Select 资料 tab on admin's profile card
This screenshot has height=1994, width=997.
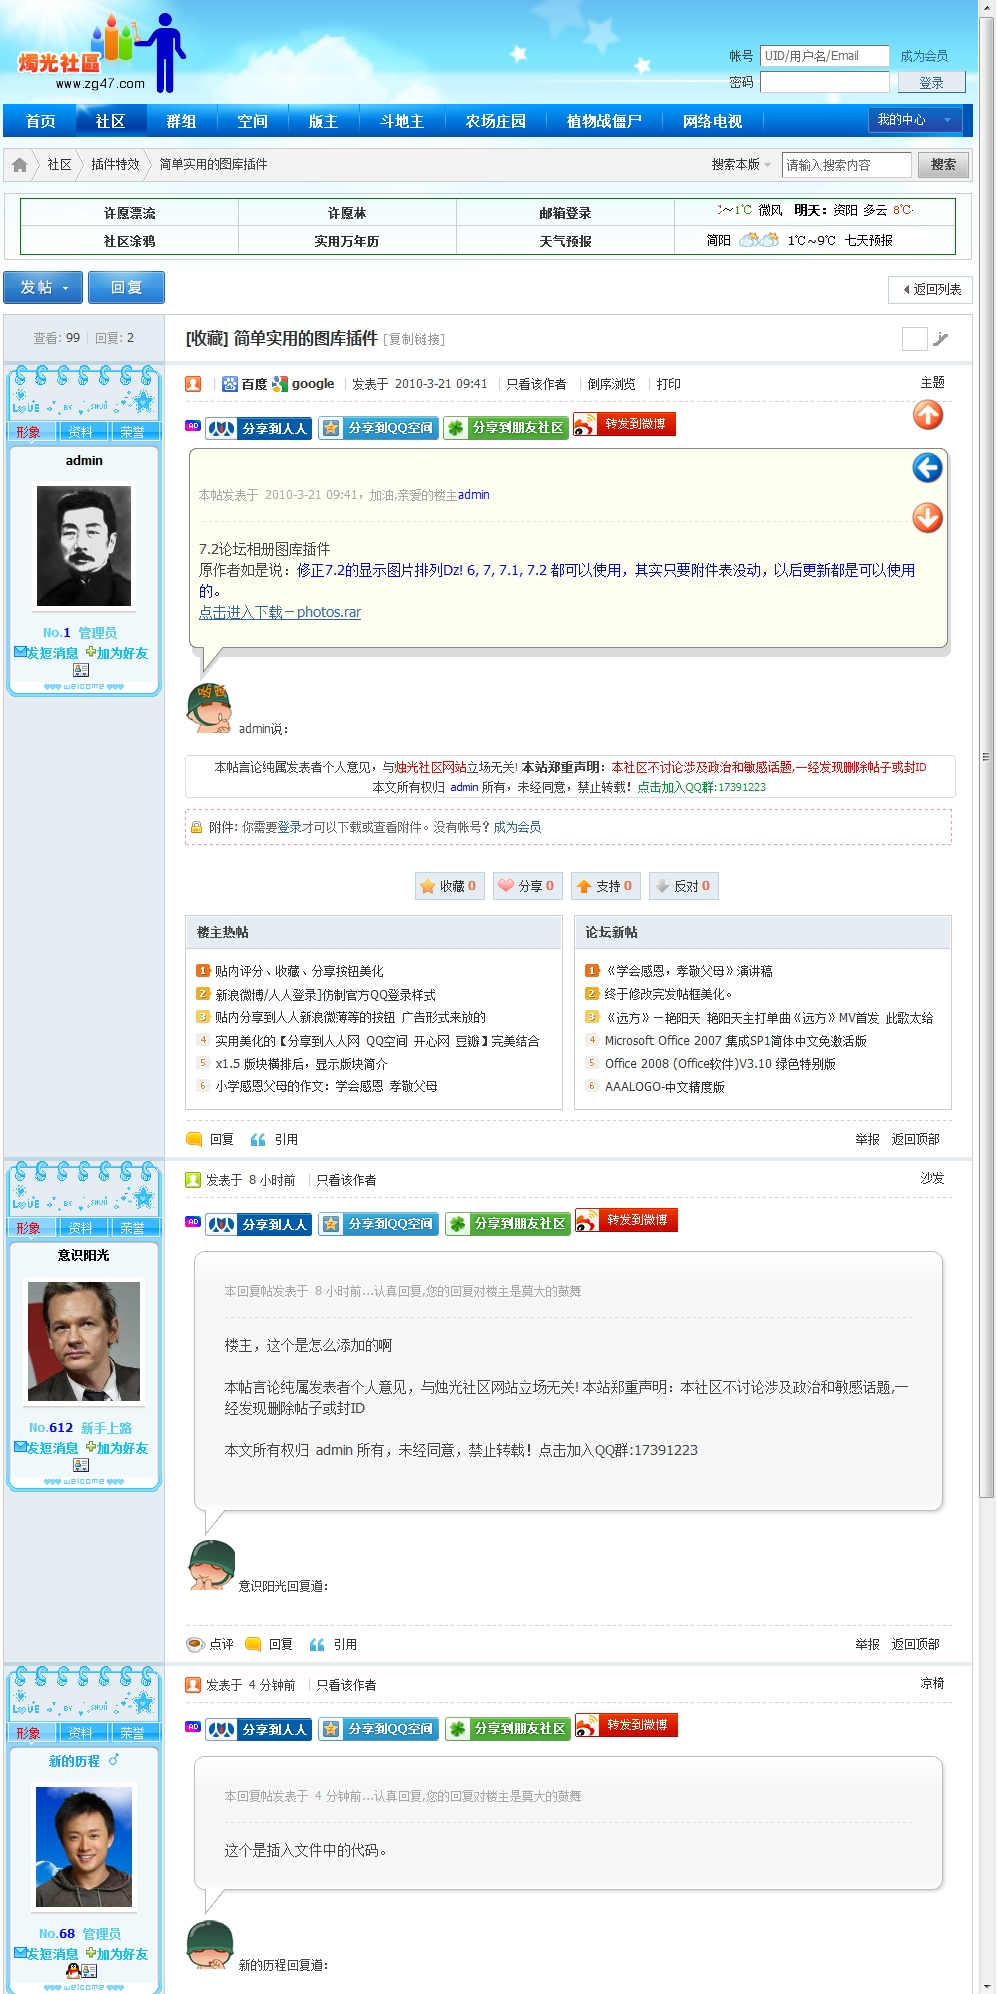(x=80, y=432)
